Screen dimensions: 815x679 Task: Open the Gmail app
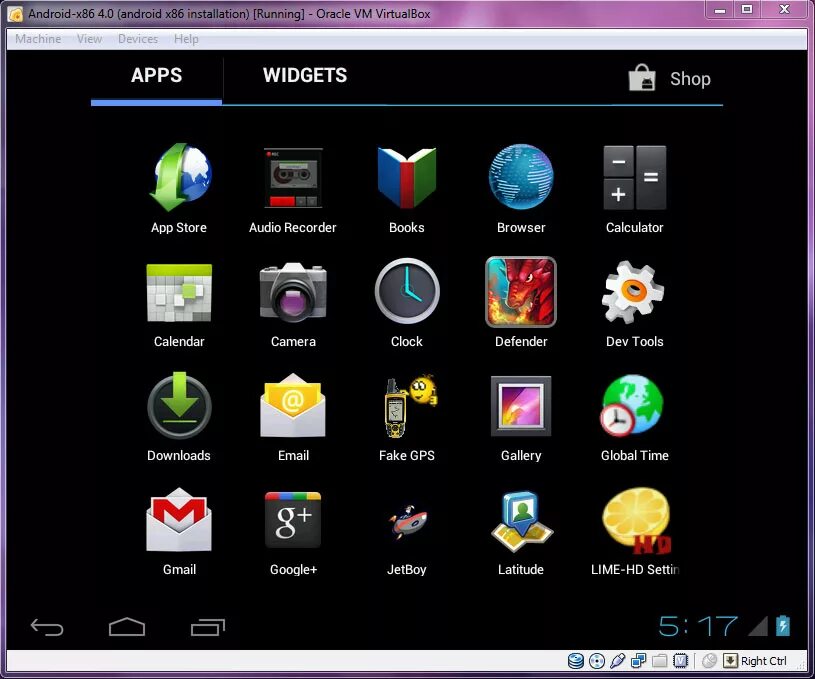tap(179, 520)
